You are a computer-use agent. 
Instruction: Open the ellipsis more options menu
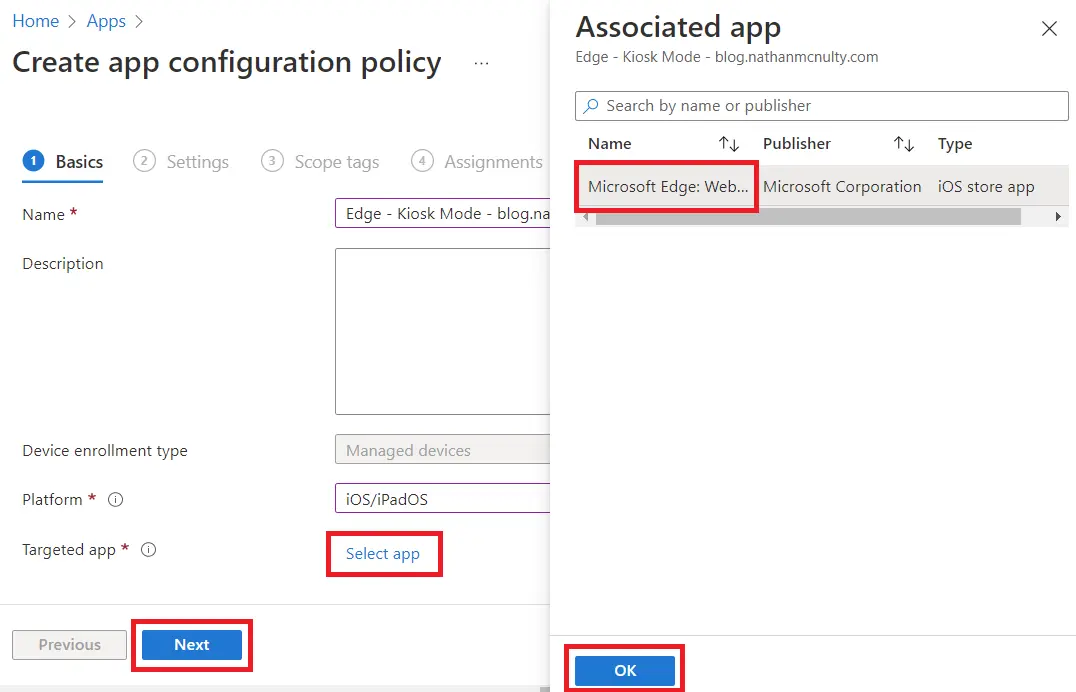pyautogui.click(x=482, y=63)
